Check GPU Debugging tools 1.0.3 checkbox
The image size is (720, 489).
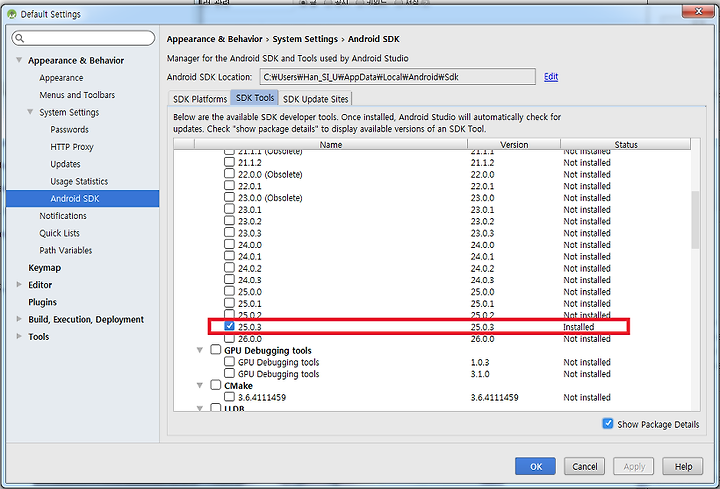(229, 362)
